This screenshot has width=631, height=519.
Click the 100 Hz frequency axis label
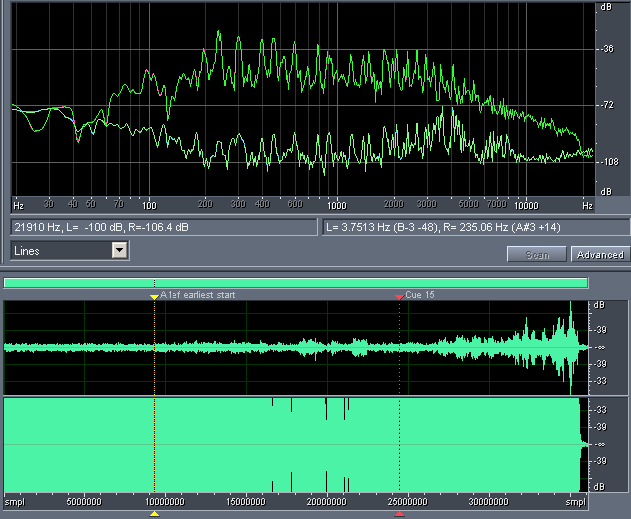pos(149,206)
